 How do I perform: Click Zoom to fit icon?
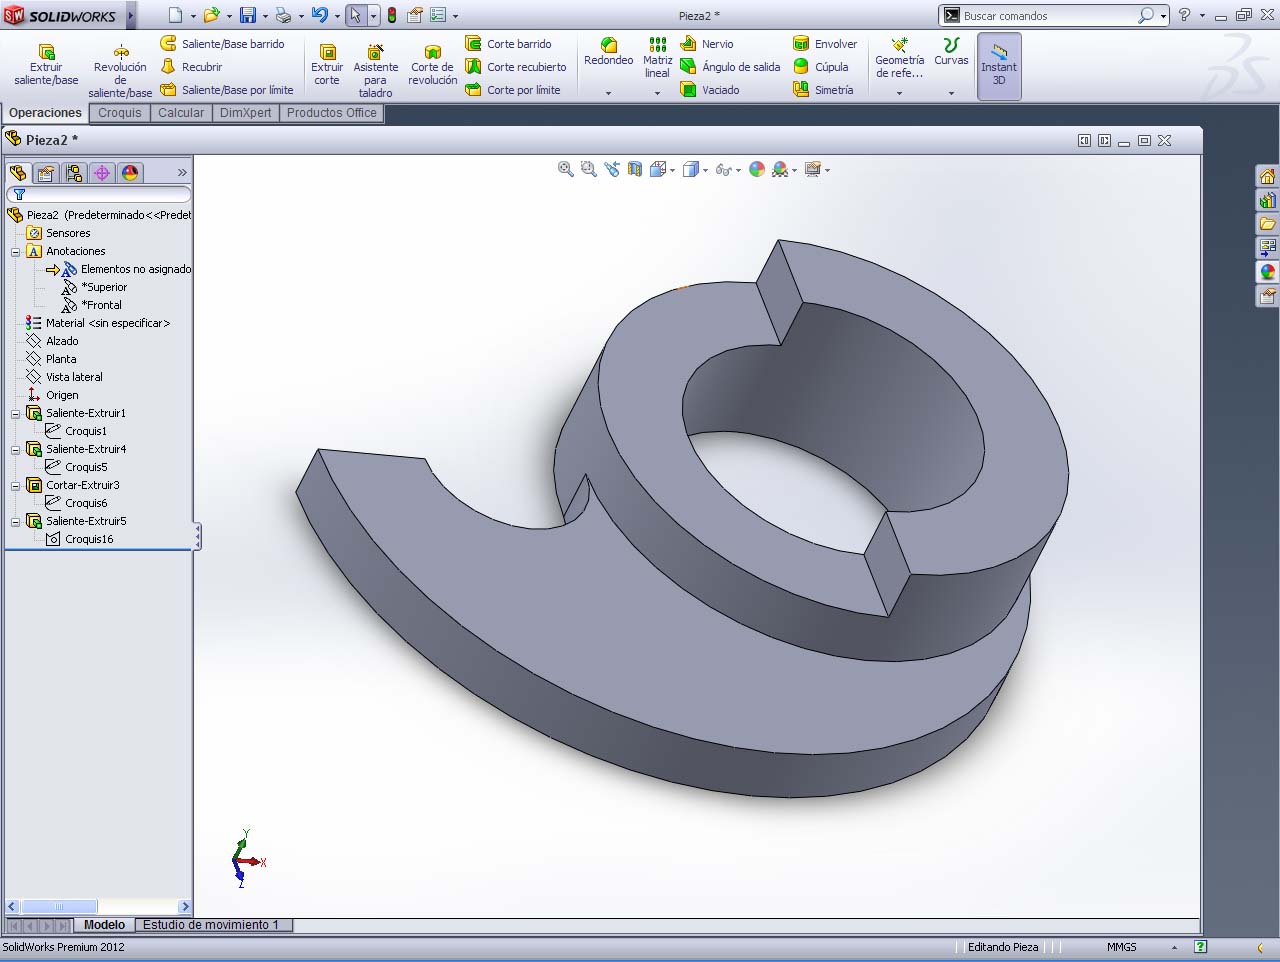pos(566,170)
